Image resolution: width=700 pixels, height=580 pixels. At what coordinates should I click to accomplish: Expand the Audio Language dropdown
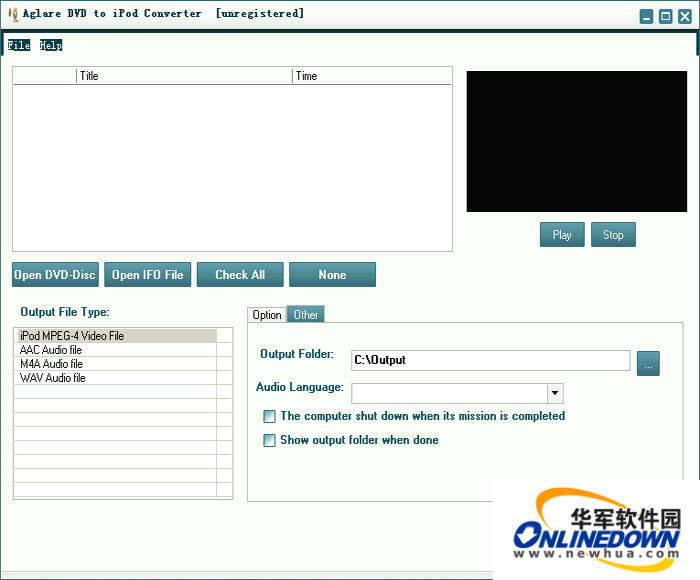(555, 393)
